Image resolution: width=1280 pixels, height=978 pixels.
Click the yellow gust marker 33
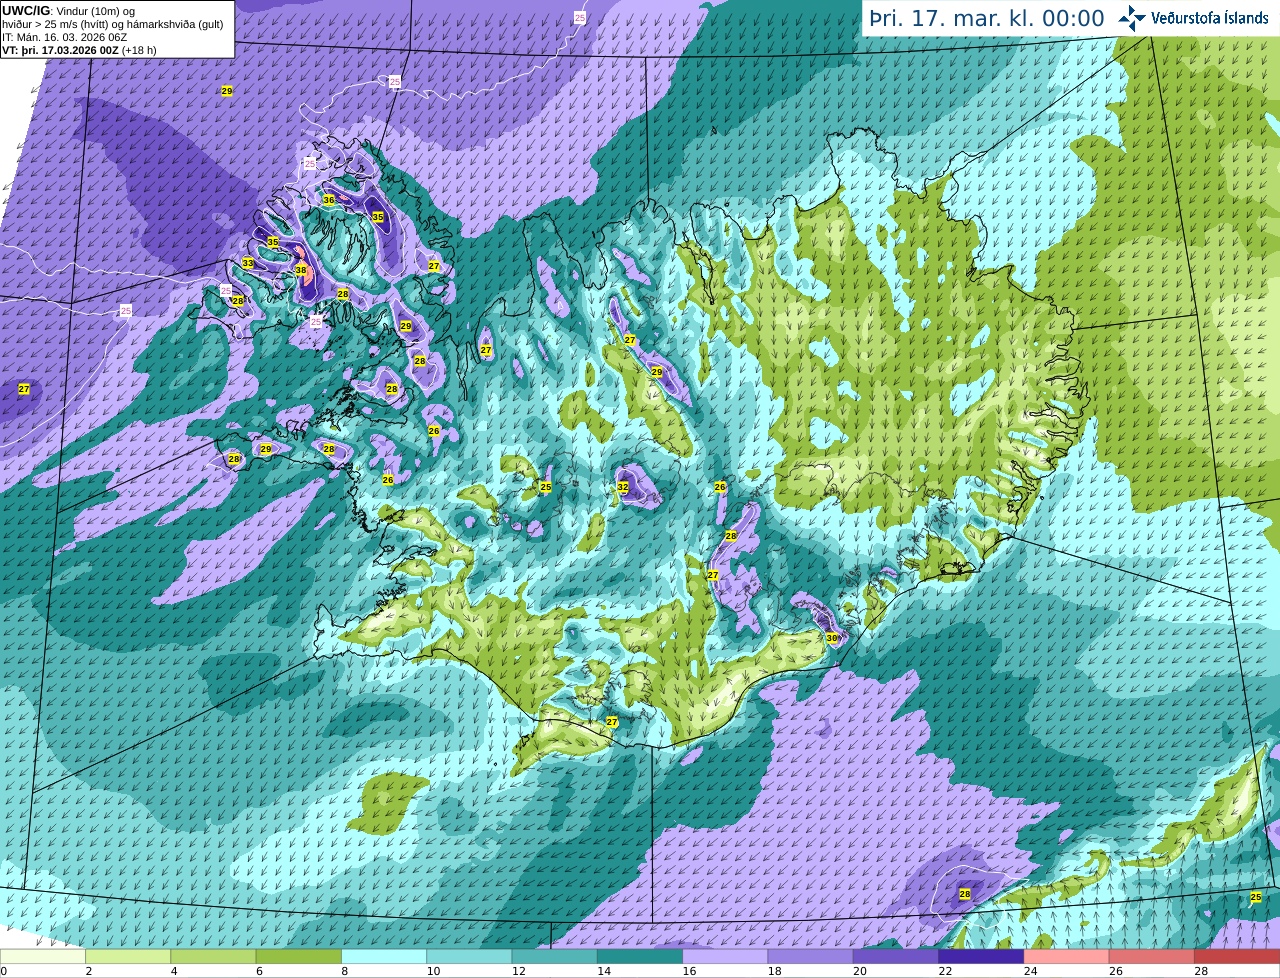248,264
